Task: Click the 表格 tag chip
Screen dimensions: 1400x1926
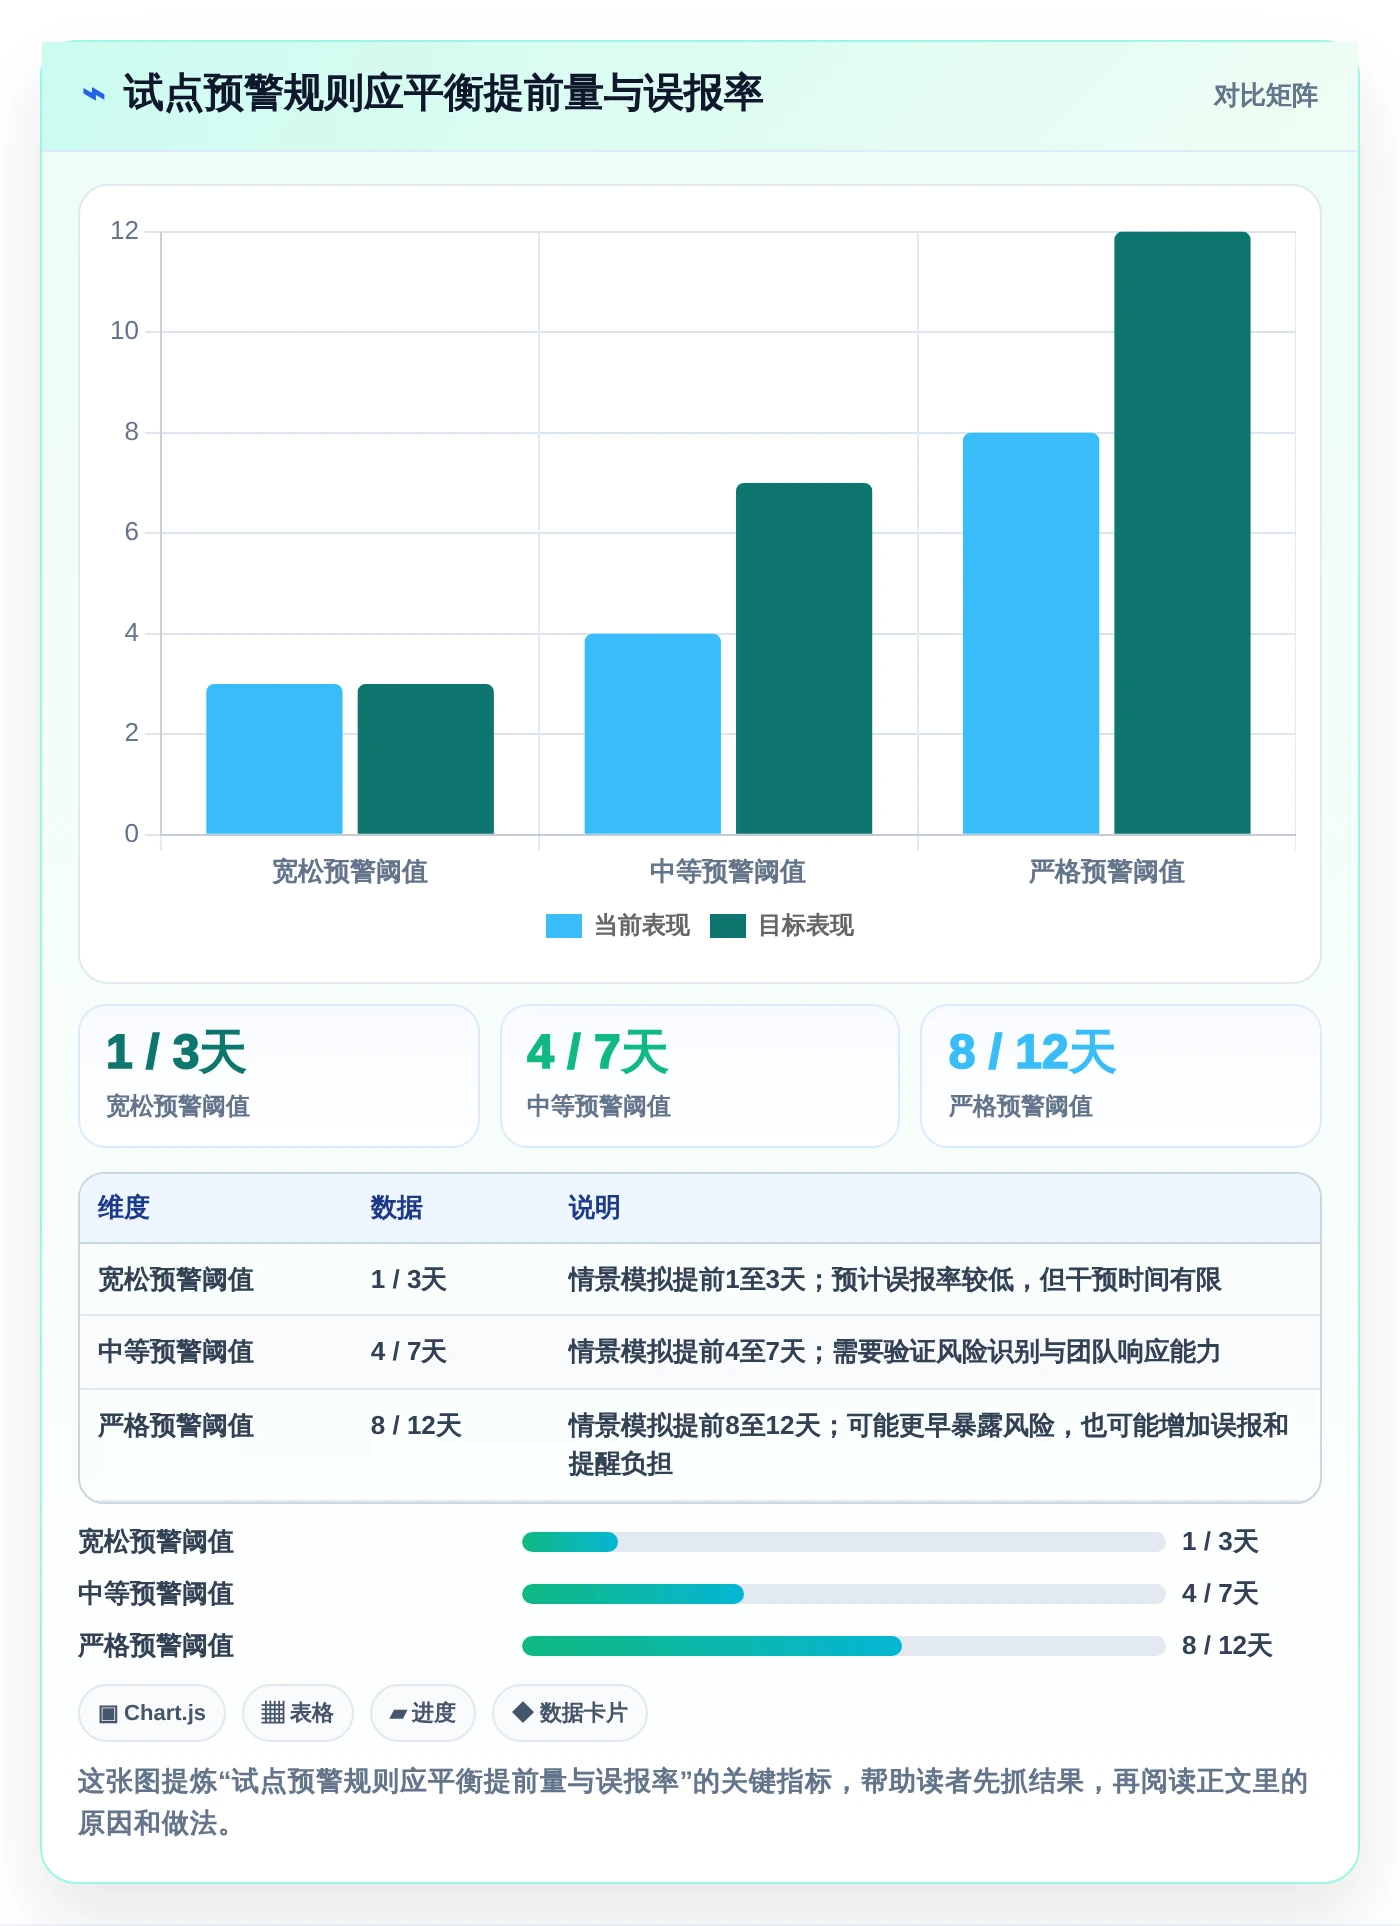Action: pyautogui.click(x=298, y=1713)
